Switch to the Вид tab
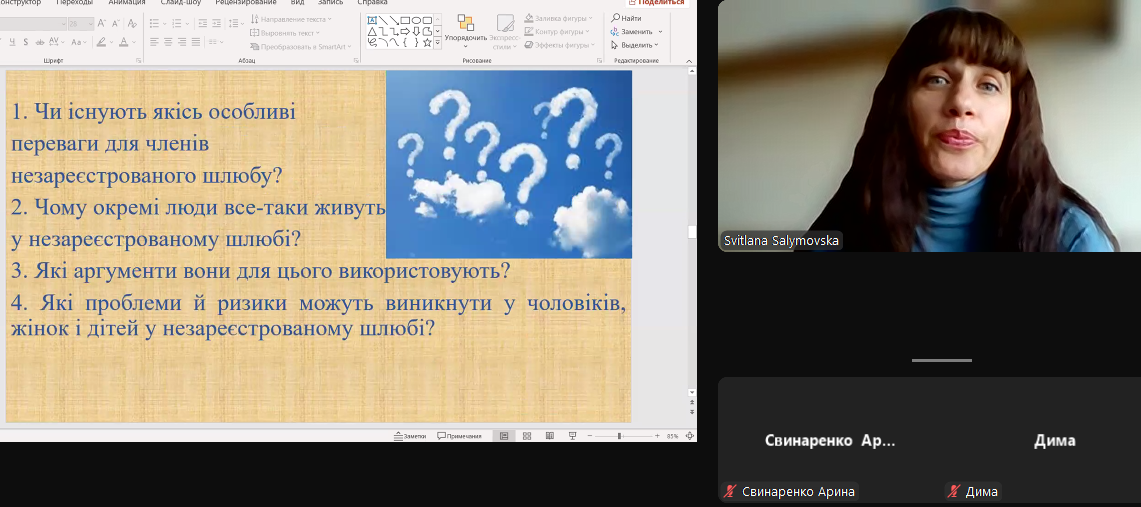 pyautogui.click(x=298, y=2)
